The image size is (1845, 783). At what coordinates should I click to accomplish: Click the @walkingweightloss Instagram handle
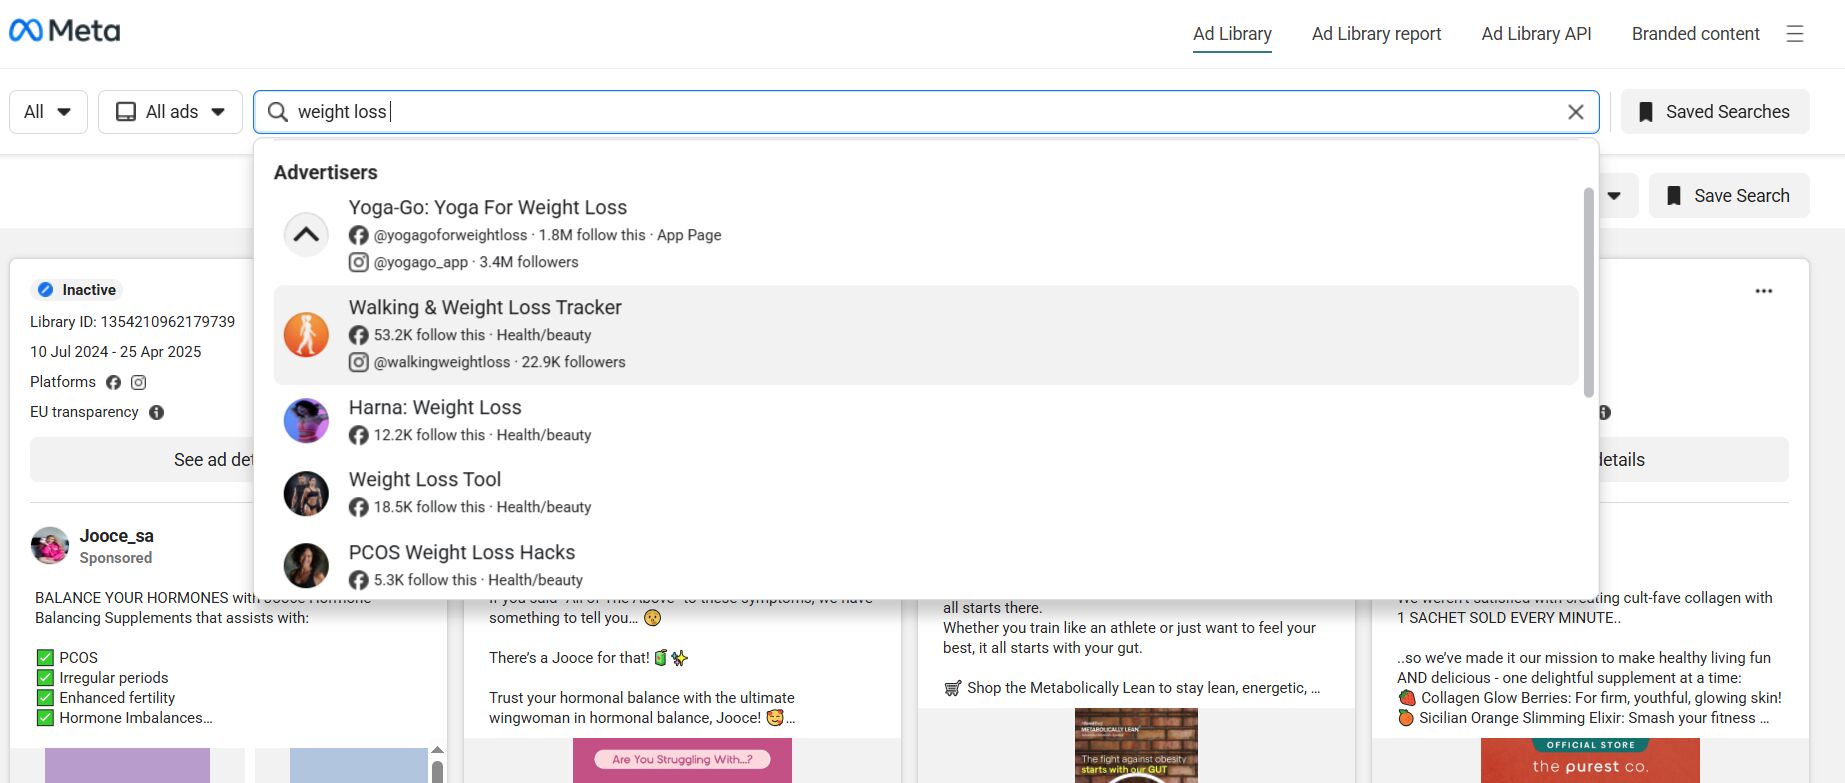click(x=442, y=362)
